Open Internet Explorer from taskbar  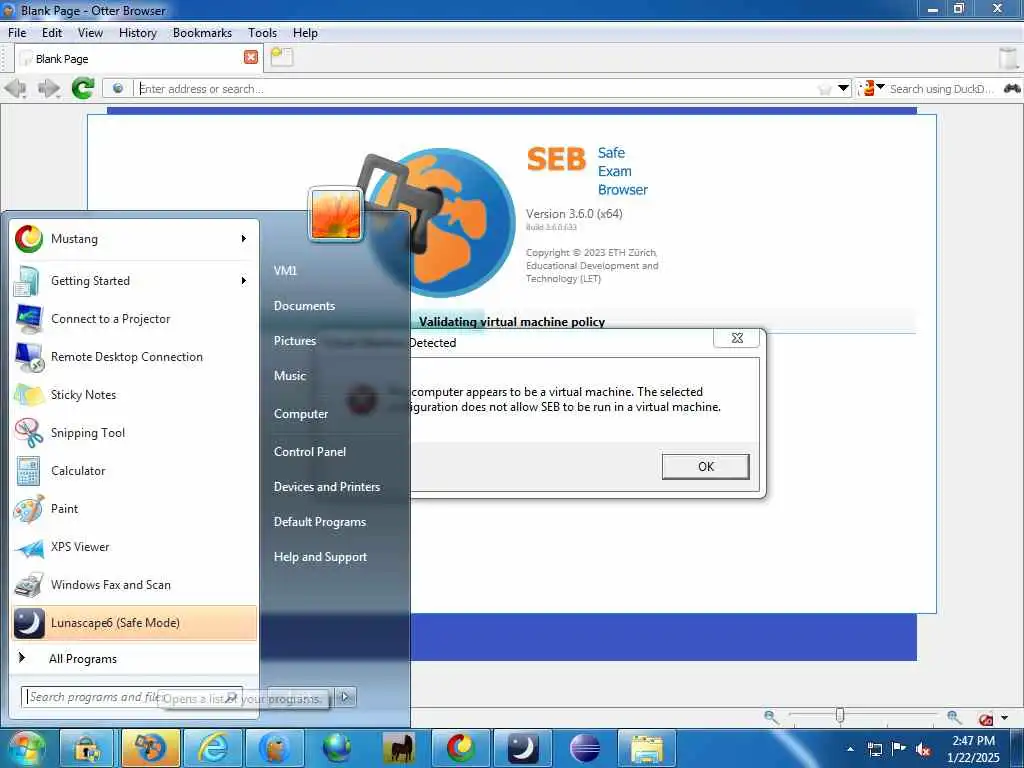214,748
